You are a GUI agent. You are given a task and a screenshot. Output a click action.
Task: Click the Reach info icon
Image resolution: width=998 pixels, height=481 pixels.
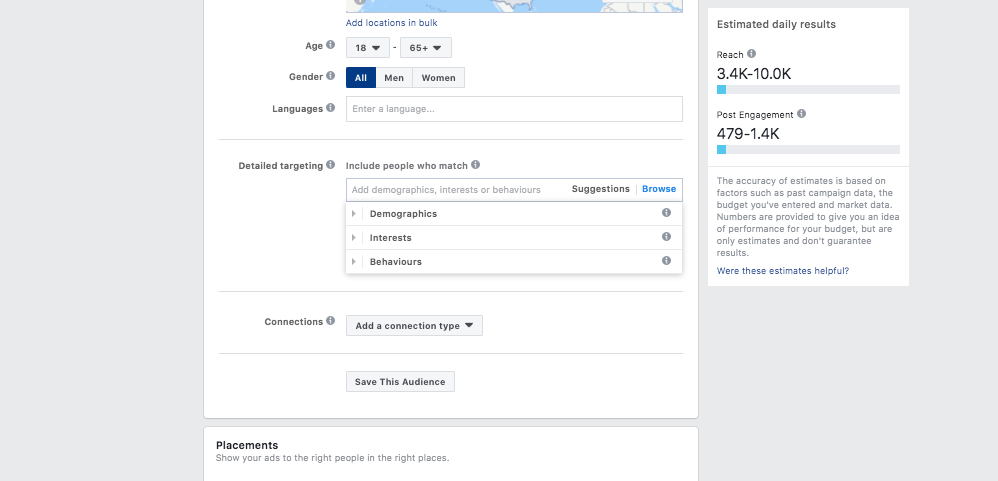tap(752, 53)
